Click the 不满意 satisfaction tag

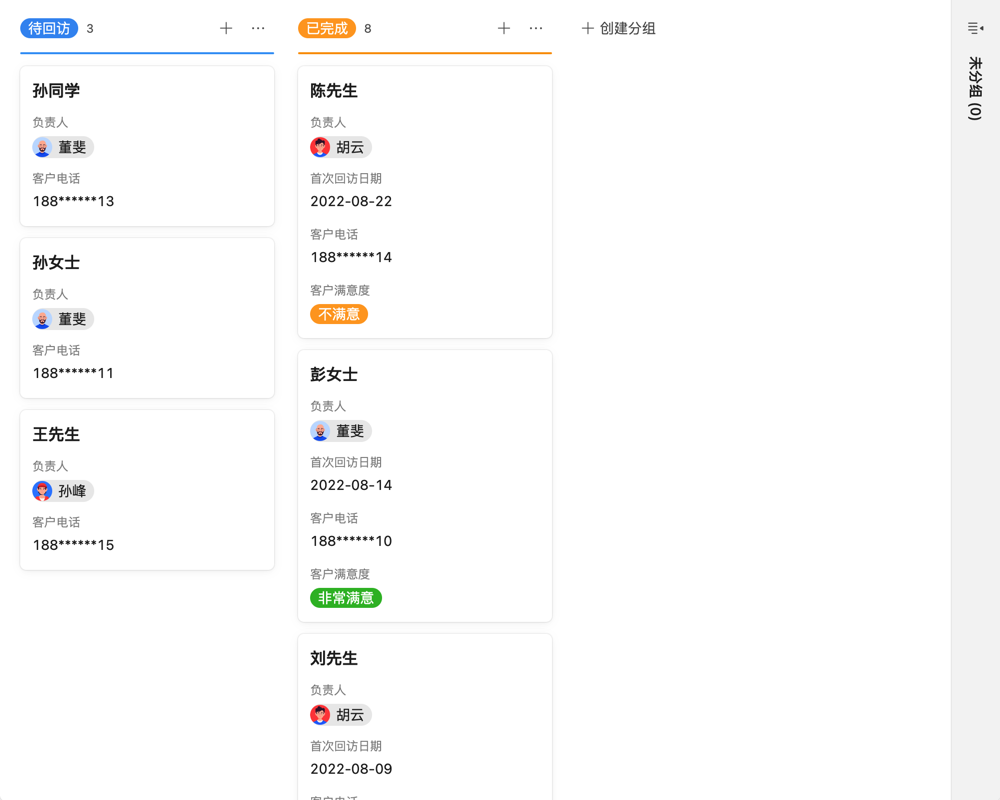[339, 313]
